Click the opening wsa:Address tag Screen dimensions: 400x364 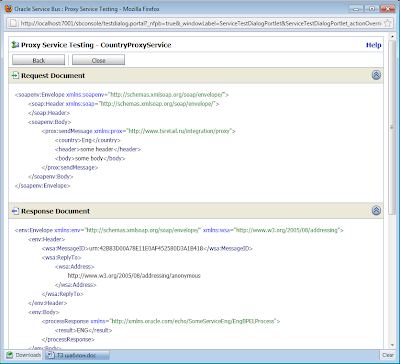point(75,267)
